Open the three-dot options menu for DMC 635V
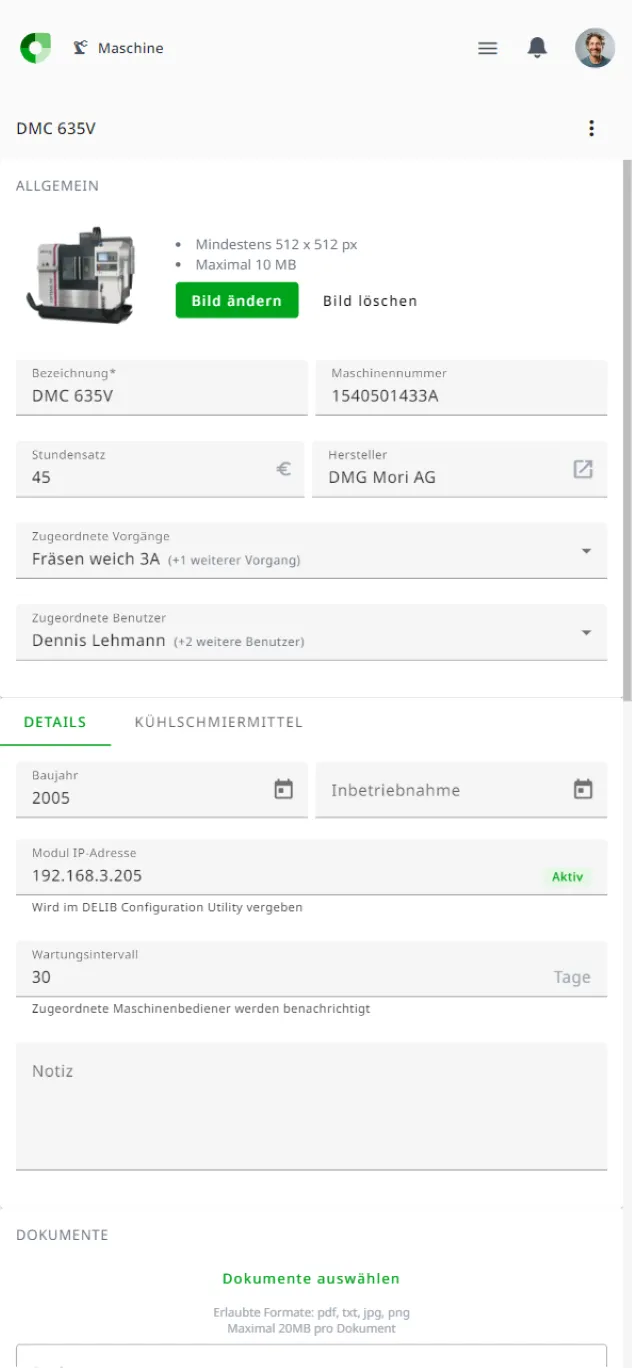This screenshot has height=1368, width=632. pyautogui.click(x=592, y=128)
